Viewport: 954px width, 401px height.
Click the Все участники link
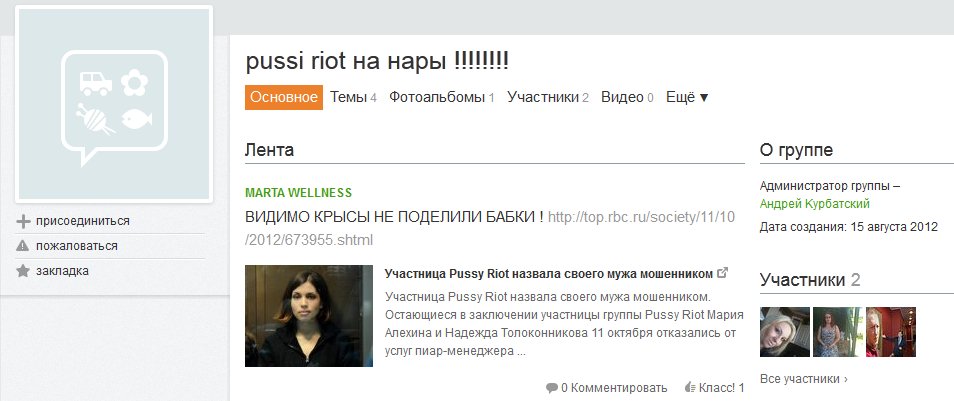click(804, 379)
